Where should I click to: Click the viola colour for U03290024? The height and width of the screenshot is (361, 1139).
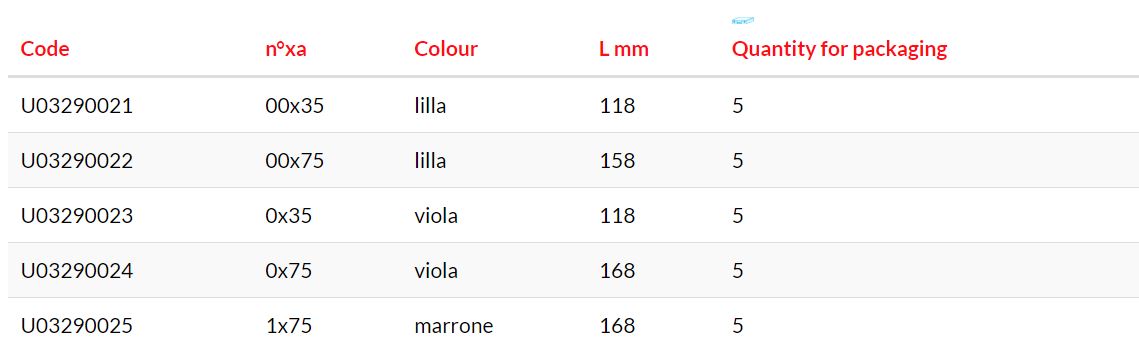[x=436, y=271]
